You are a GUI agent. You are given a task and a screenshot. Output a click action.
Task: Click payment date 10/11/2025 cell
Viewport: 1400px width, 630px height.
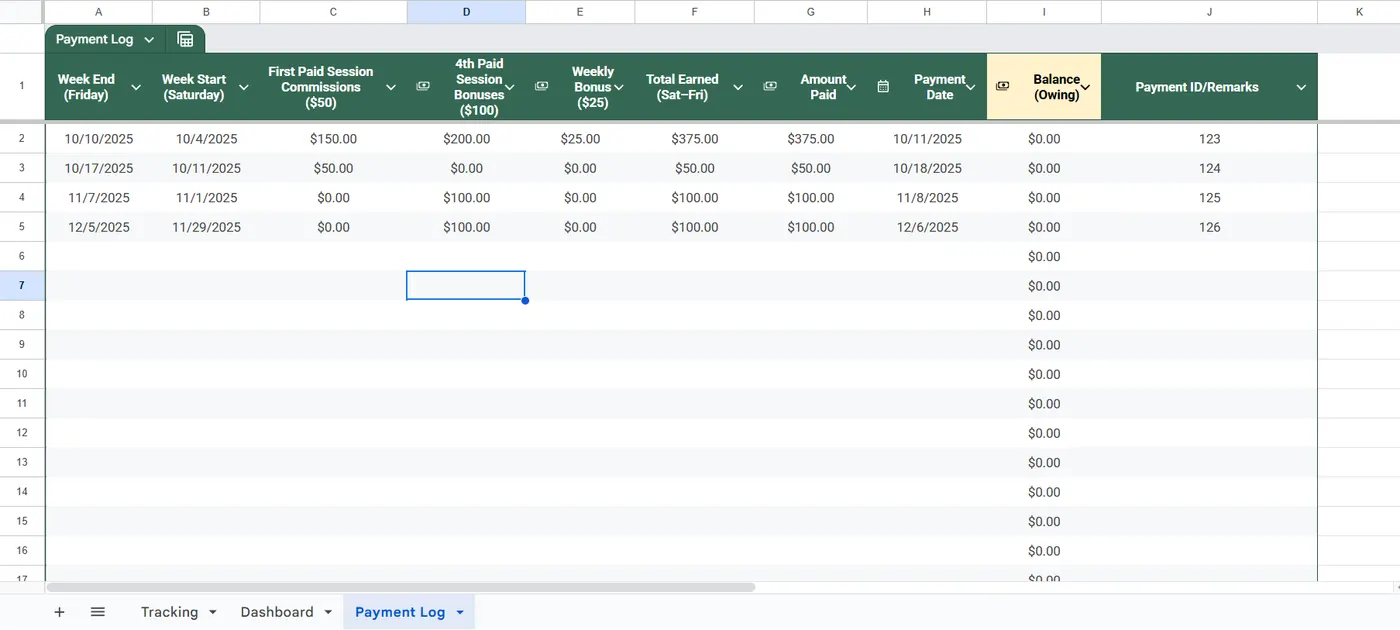coord(927,139)
